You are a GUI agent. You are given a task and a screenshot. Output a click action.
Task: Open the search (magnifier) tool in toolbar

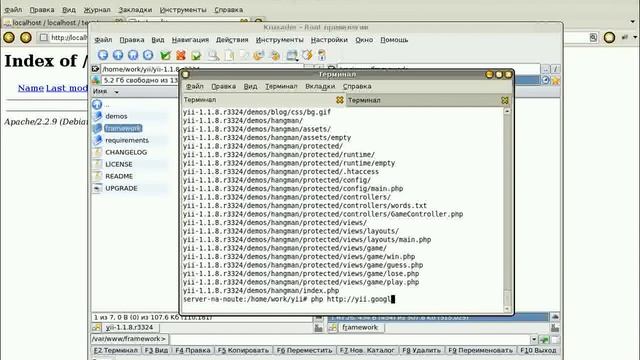[213, 55]
